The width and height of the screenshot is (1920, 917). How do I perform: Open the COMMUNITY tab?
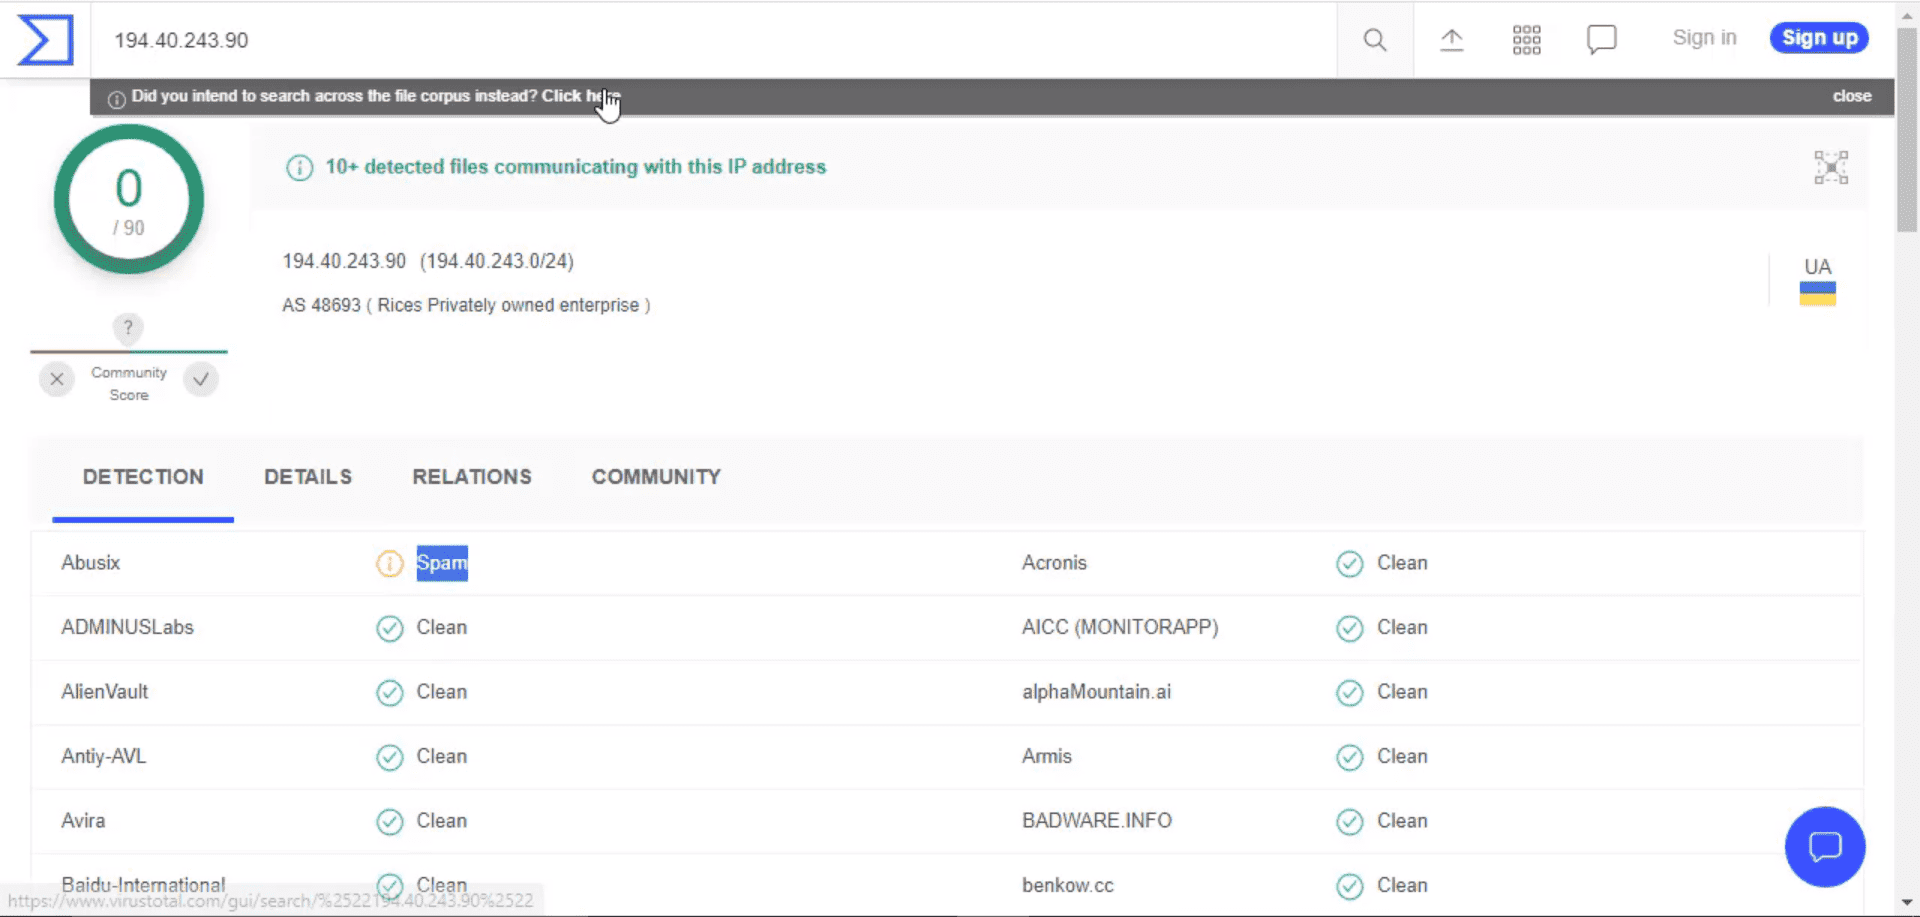pos(656,477)
